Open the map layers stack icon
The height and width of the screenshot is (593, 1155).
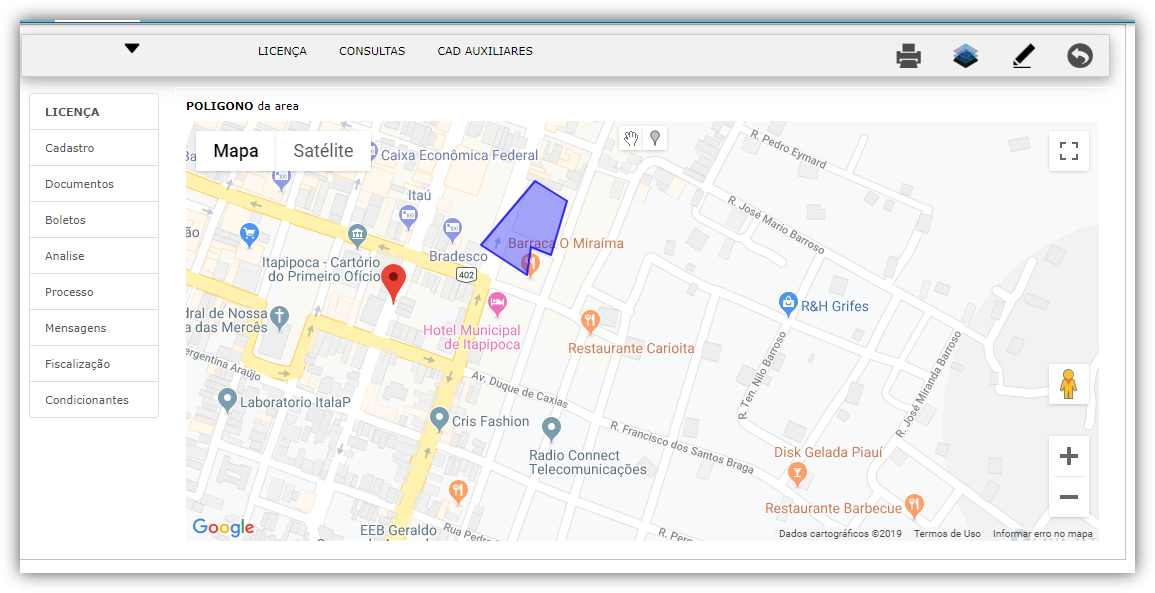click(x=965, y=56)
